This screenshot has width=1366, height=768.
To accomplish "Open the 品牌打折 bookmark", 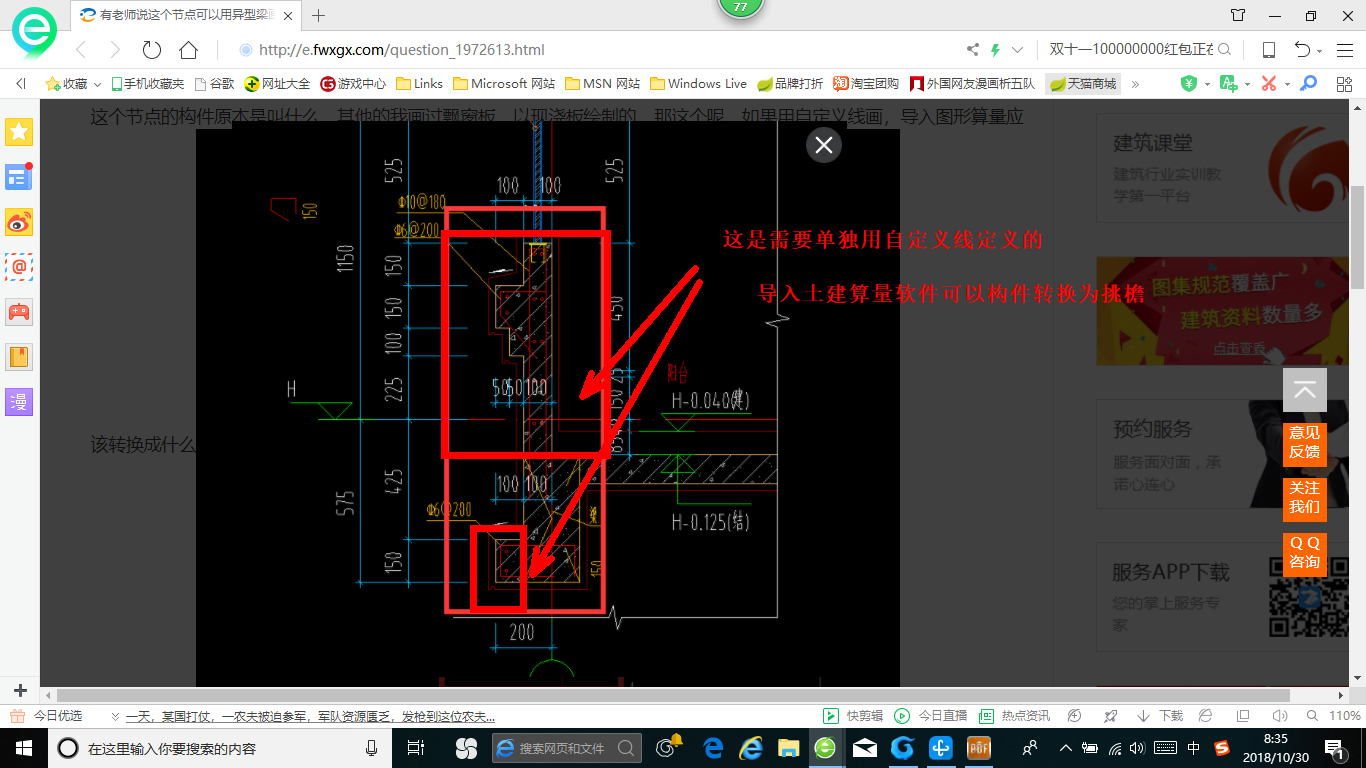I will coord(790,84).
